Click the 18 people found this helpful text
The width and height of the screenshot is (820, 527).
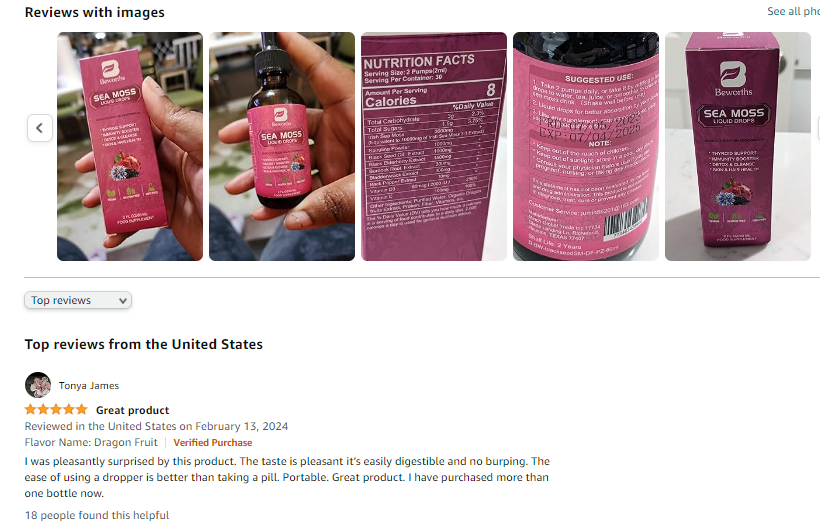pyautogui.click(x=97, y=515)
